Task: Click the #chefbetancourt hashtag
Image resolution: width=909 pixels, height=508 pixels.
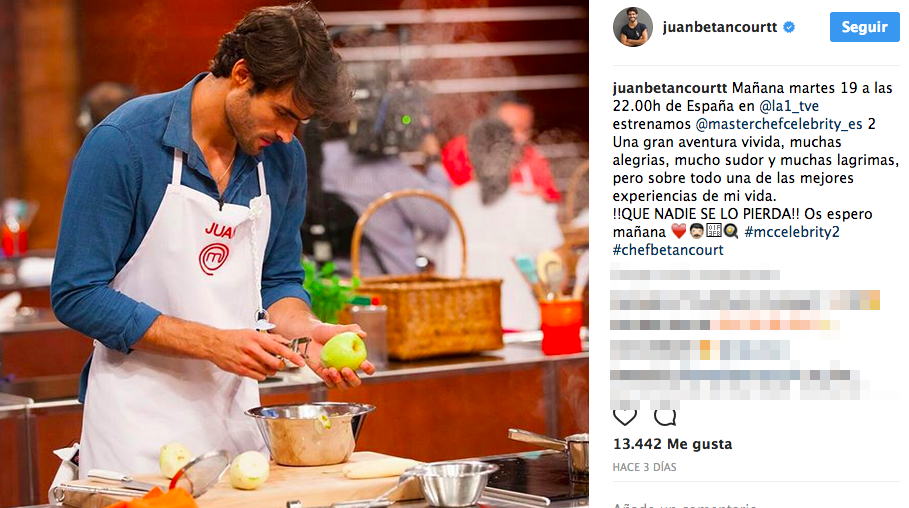Action: click(x=668, y=250)
